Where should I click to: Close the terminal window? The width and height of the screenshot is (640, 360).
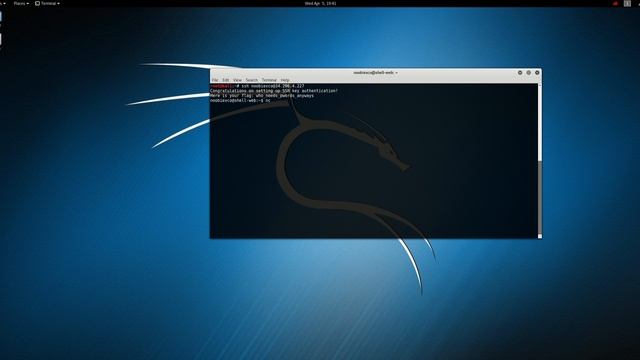(x=537, y=73)
